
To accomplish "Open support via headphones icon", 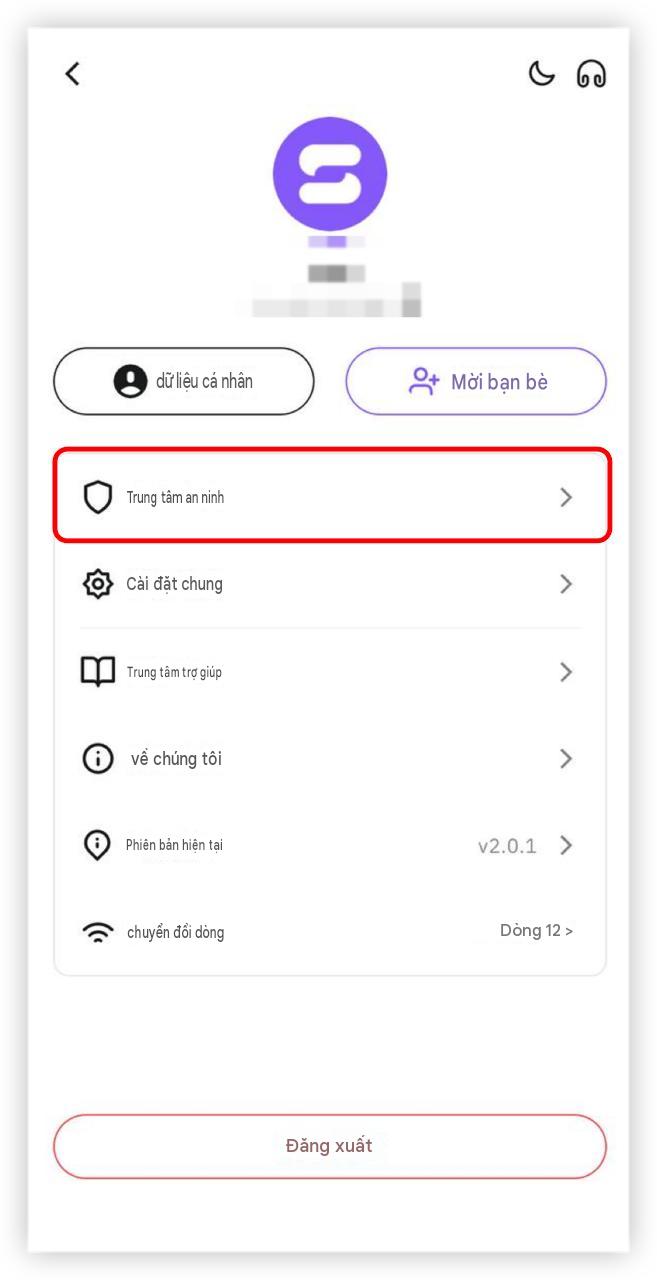I will coord(591,74).
